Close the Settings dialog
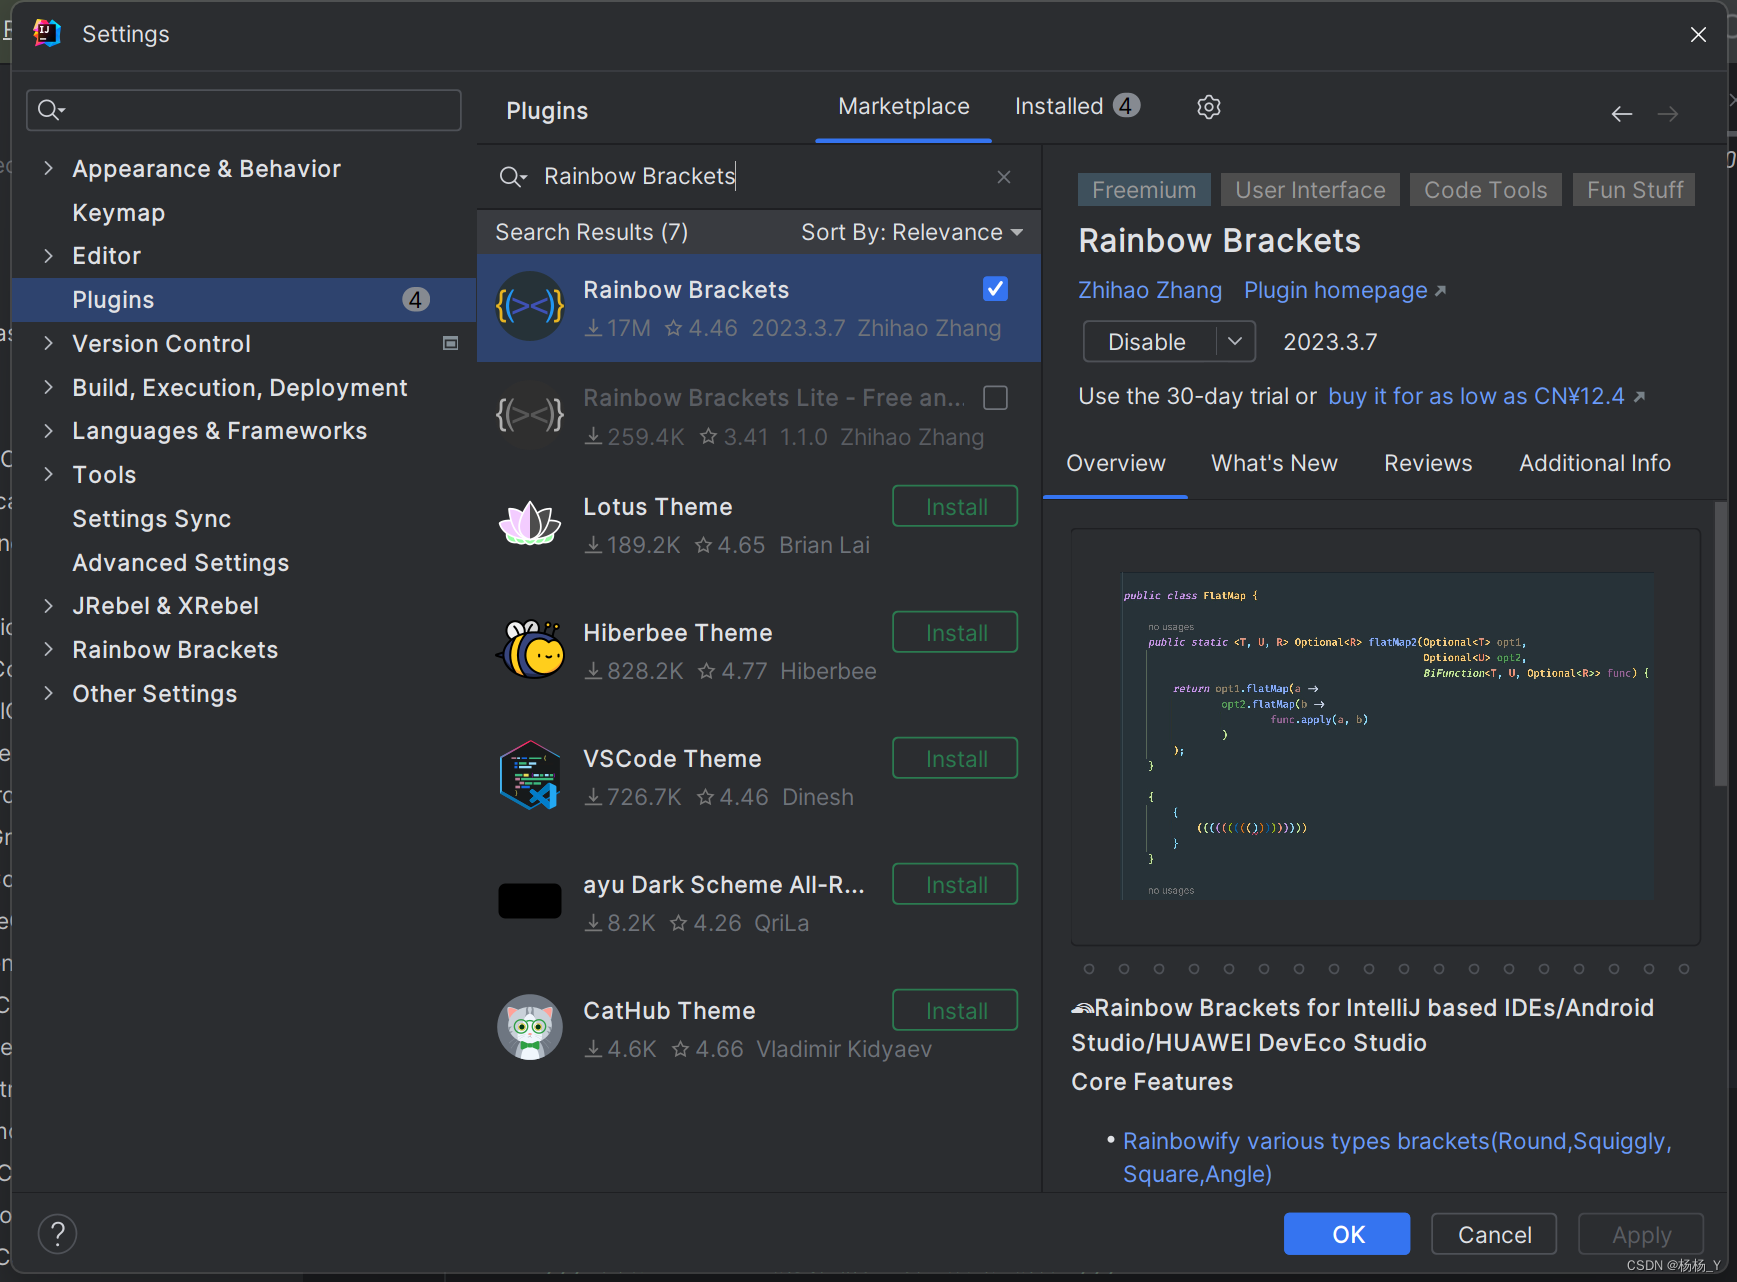The image size is (1737, 1282). coord(1698,34)
